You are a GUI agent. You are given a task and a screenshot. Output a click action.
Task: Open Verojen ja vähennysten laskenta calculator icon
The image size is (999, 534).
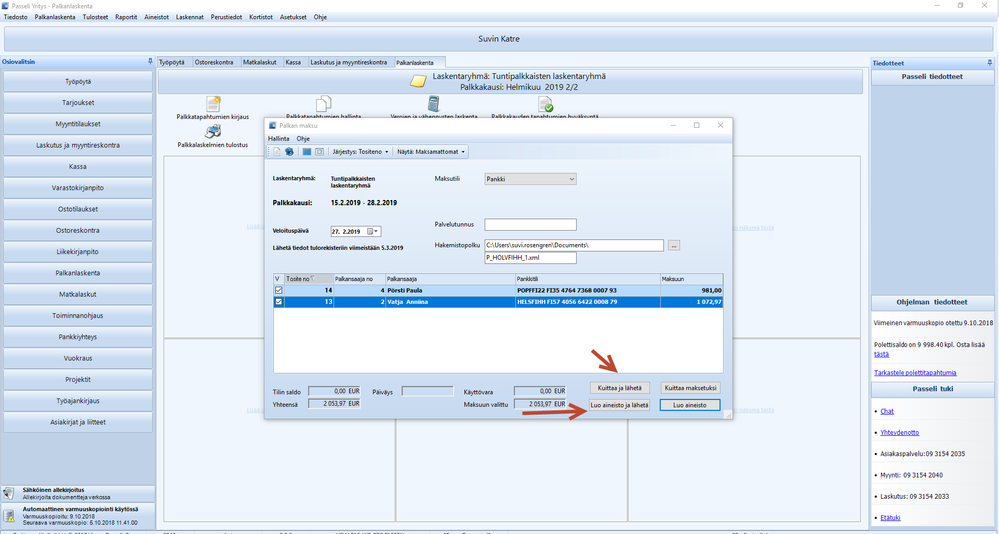433,104
